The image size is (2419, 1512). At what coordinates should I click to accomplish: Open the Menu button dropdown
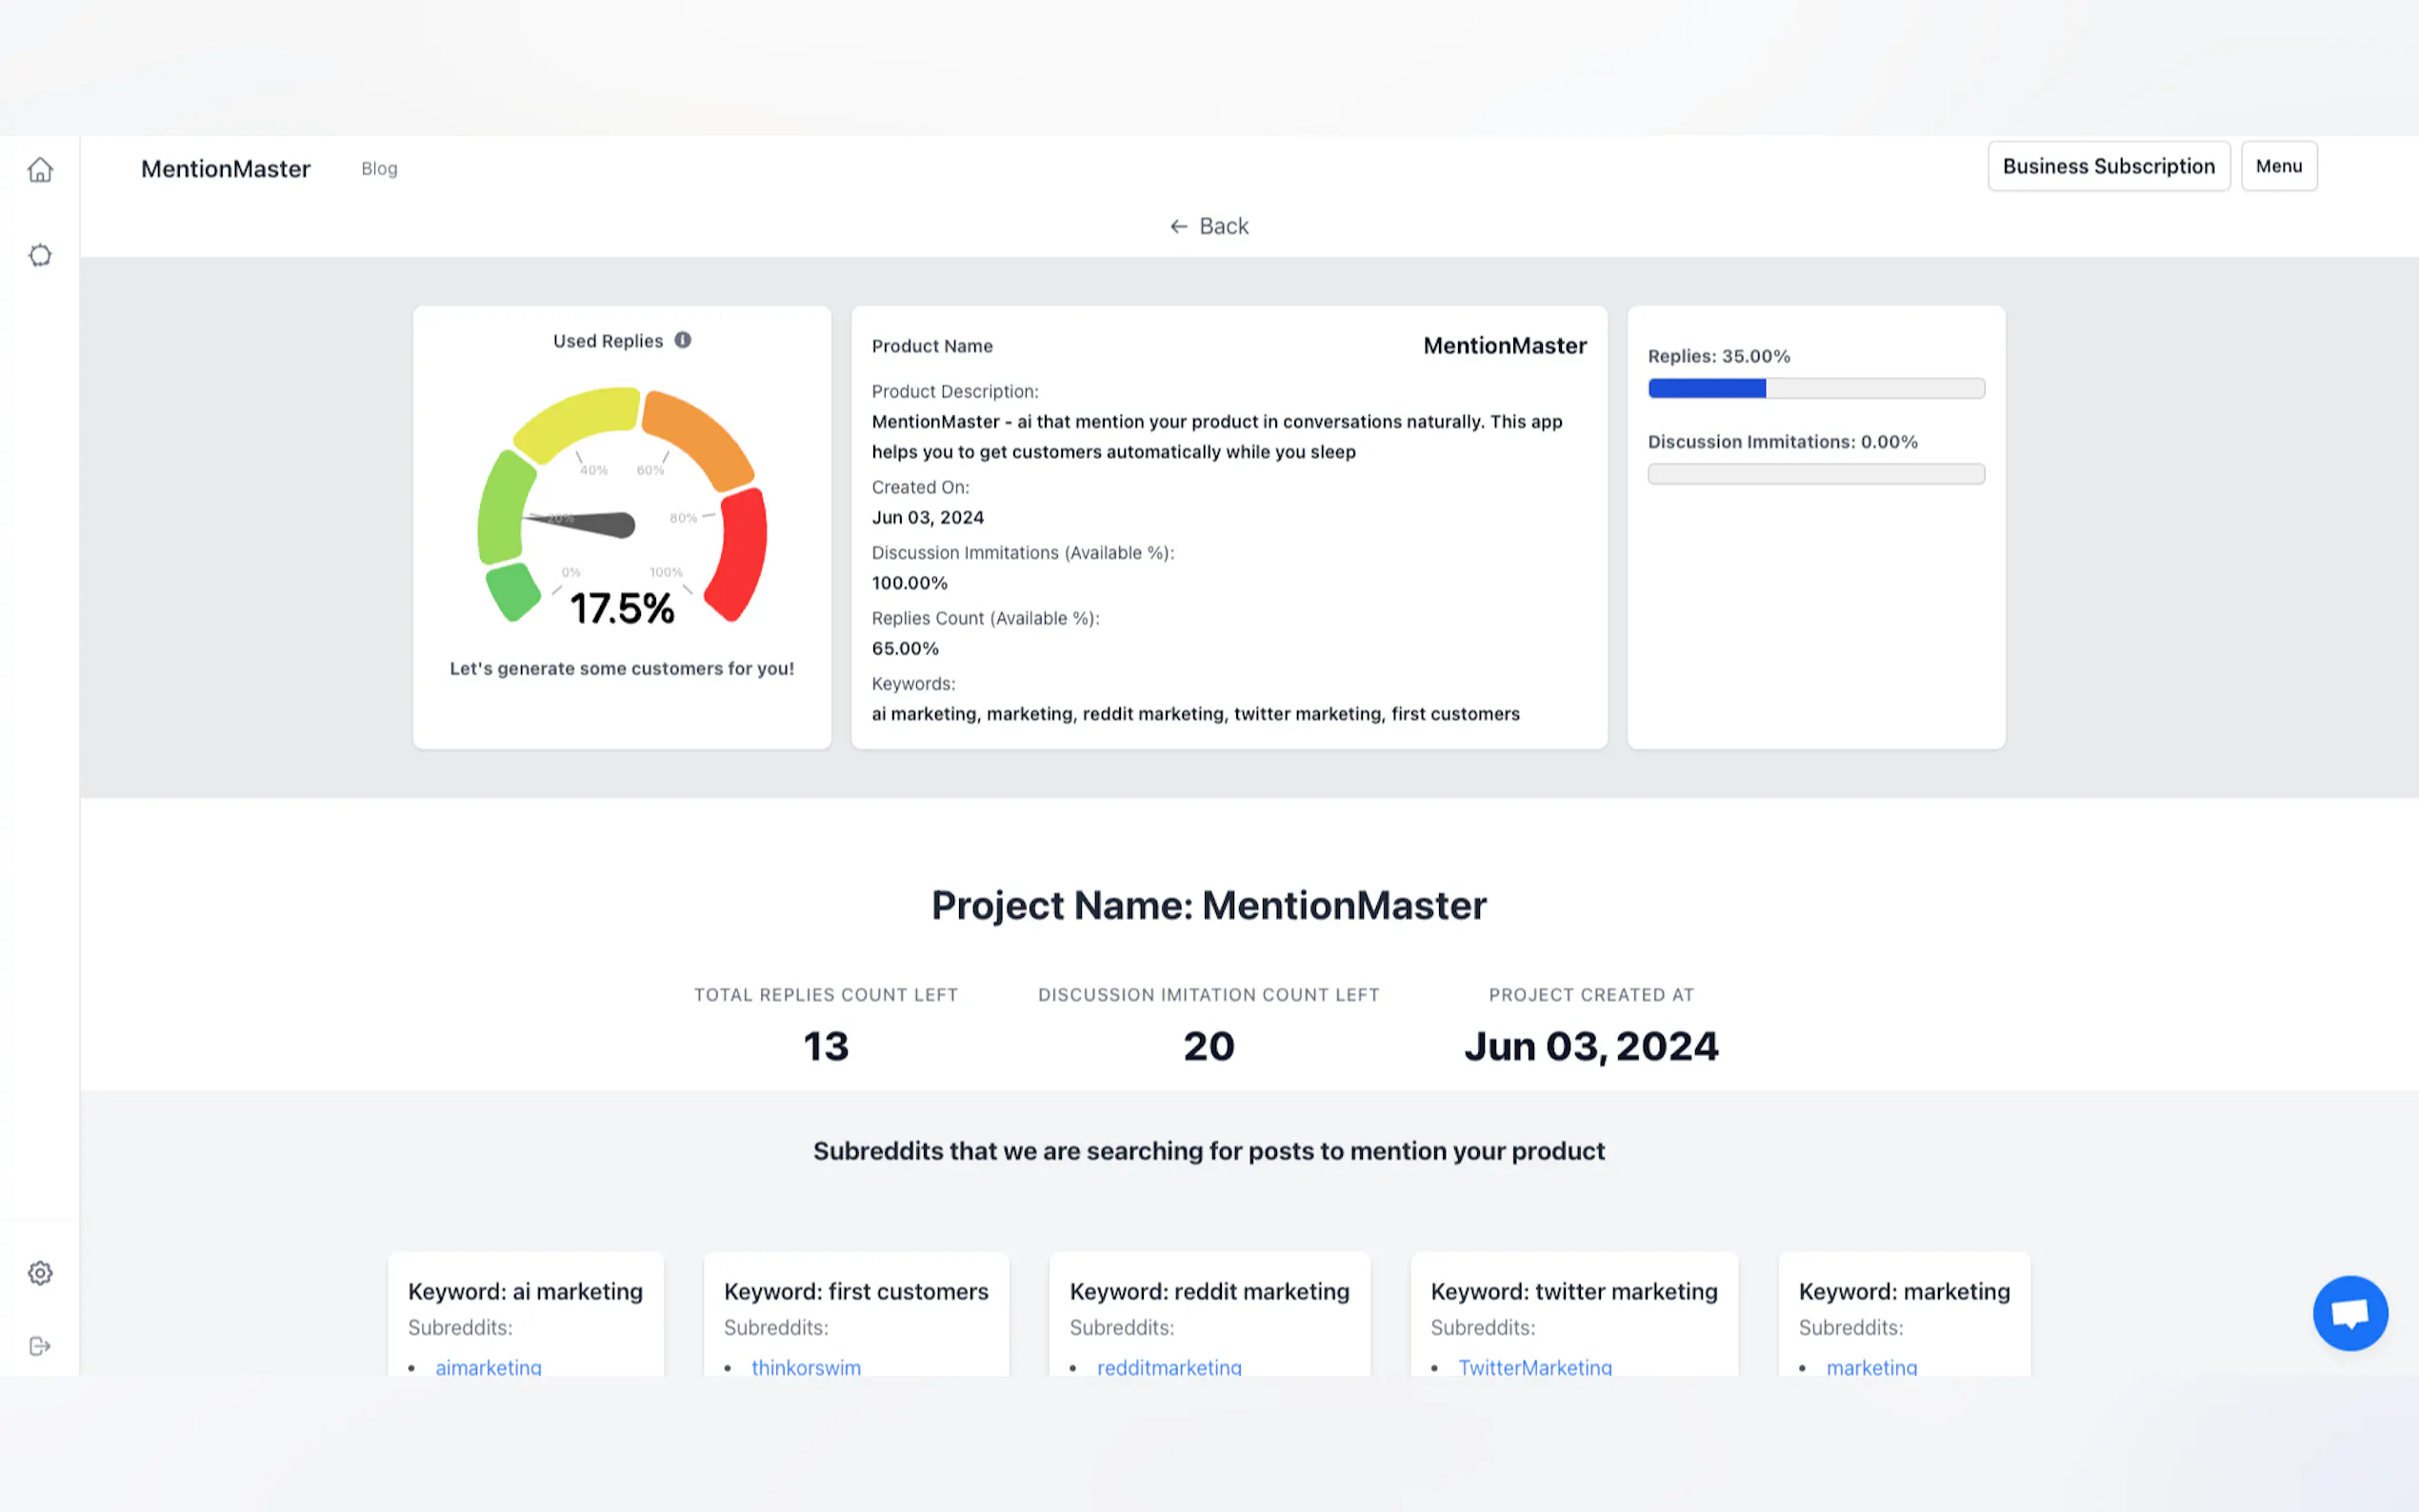[x=2278, y=166]
